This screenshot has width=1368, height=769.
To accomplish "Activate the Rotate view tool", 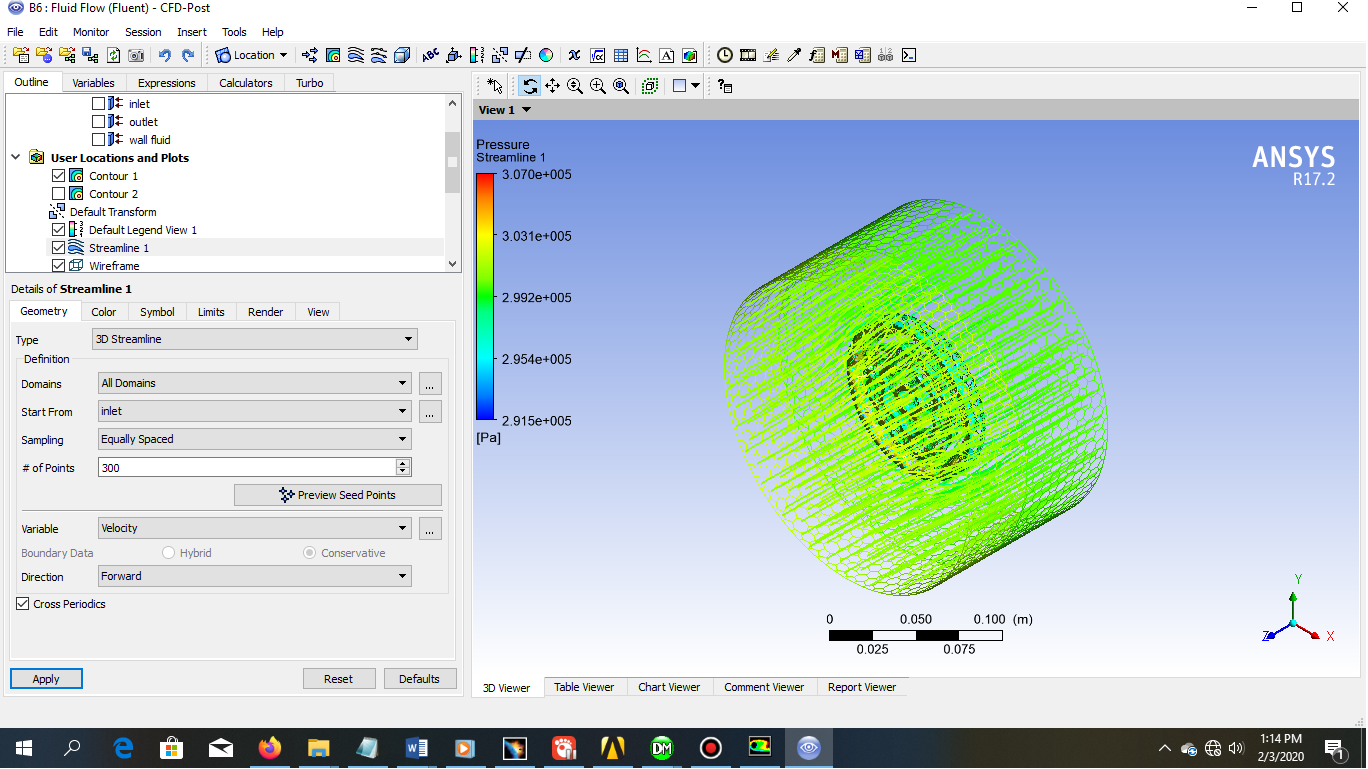I will (x=531, y=86).
